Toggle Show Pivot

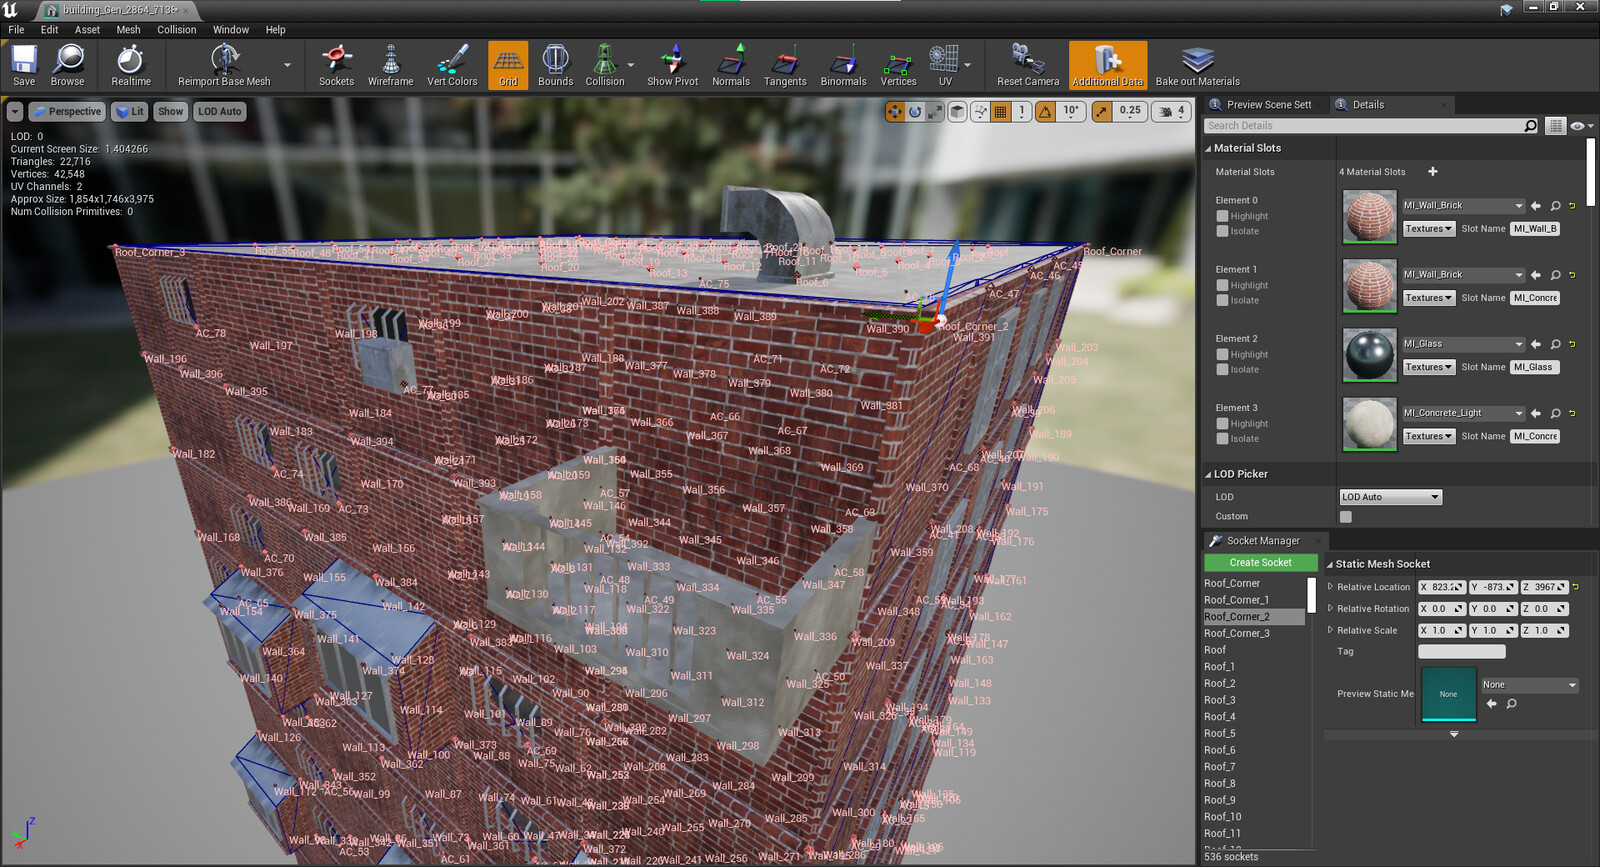click(673, 66)
